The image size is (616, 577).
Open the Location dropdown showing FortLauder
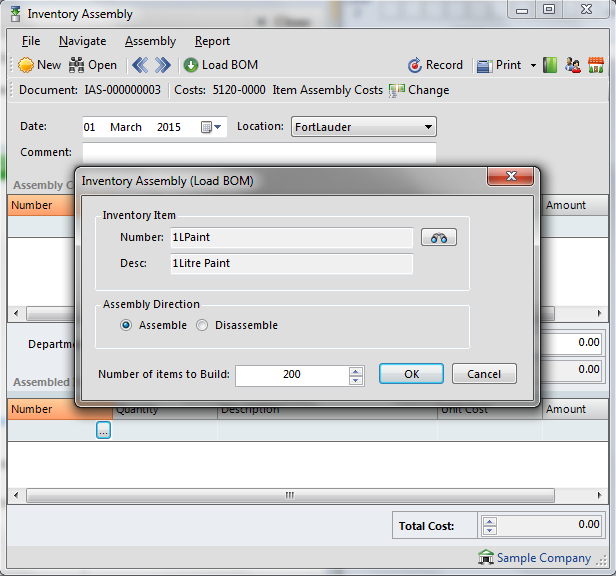pos(429,127)
